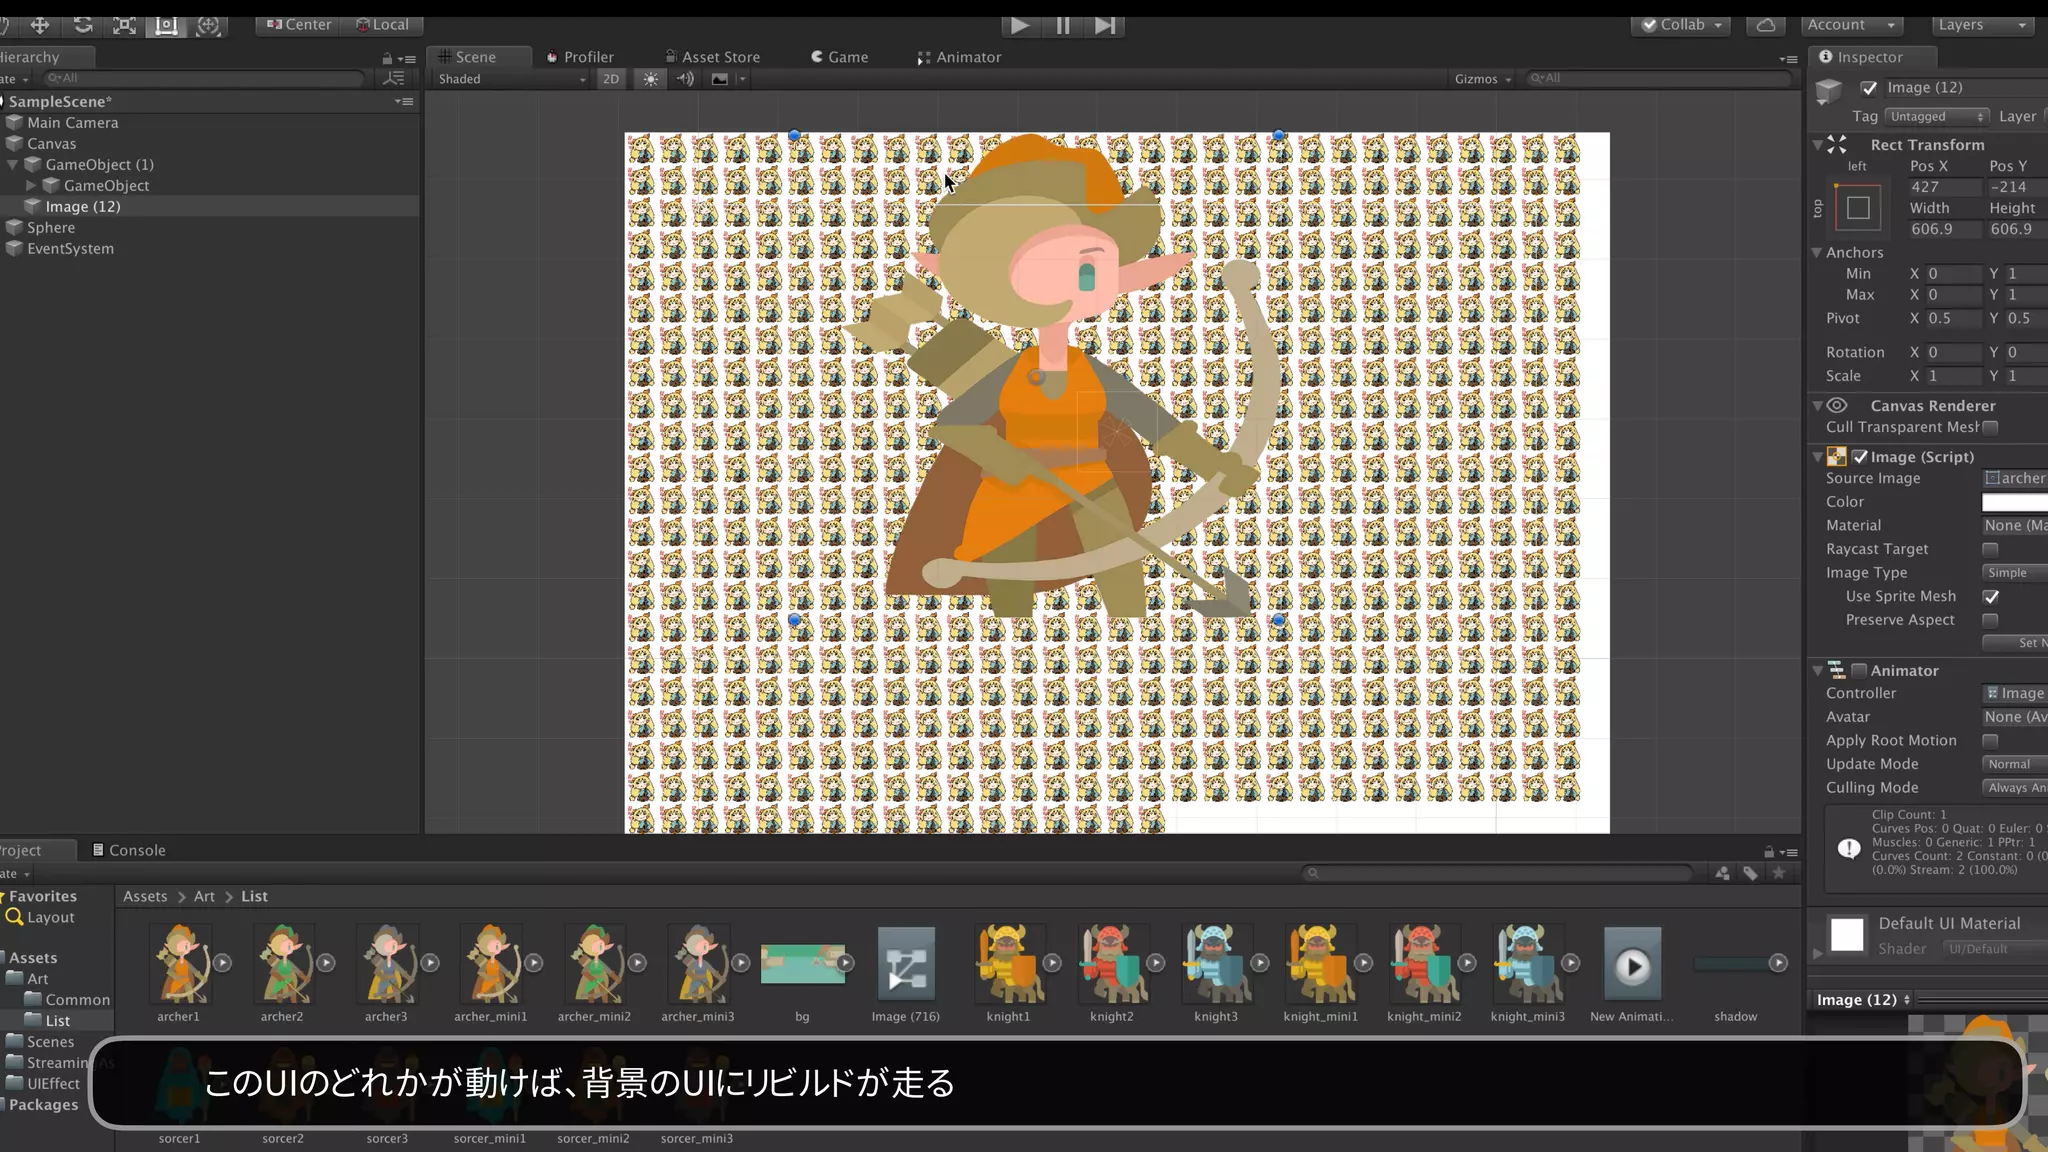Click the Set Native Size button
Image resolution: width=2048 pixels, height=1152 pixels.
tap(2015, 643)
